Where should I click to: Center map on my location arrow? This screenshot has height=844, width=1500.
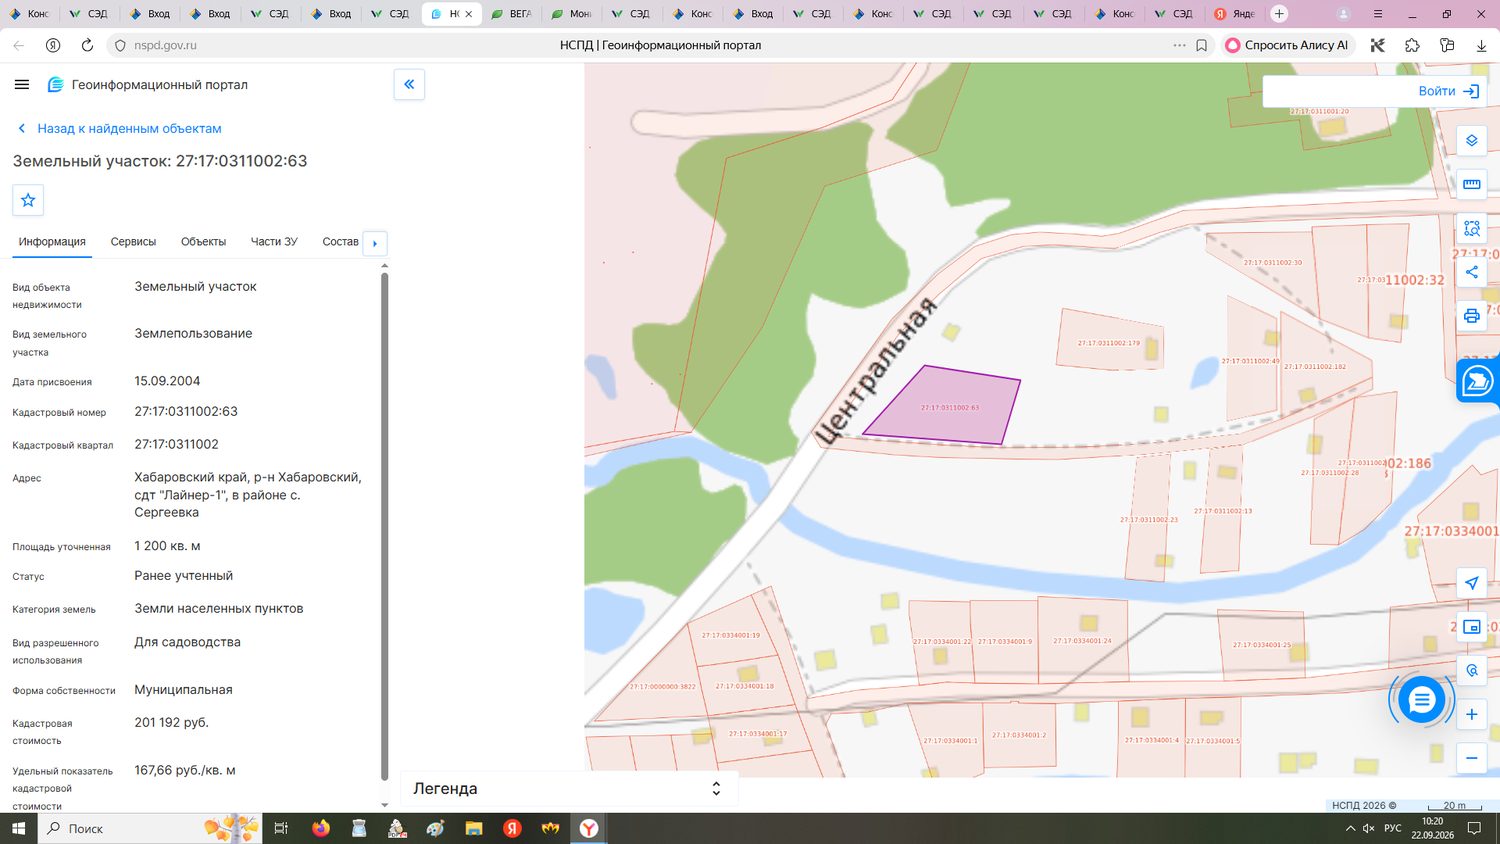(x=1471, y=583)
